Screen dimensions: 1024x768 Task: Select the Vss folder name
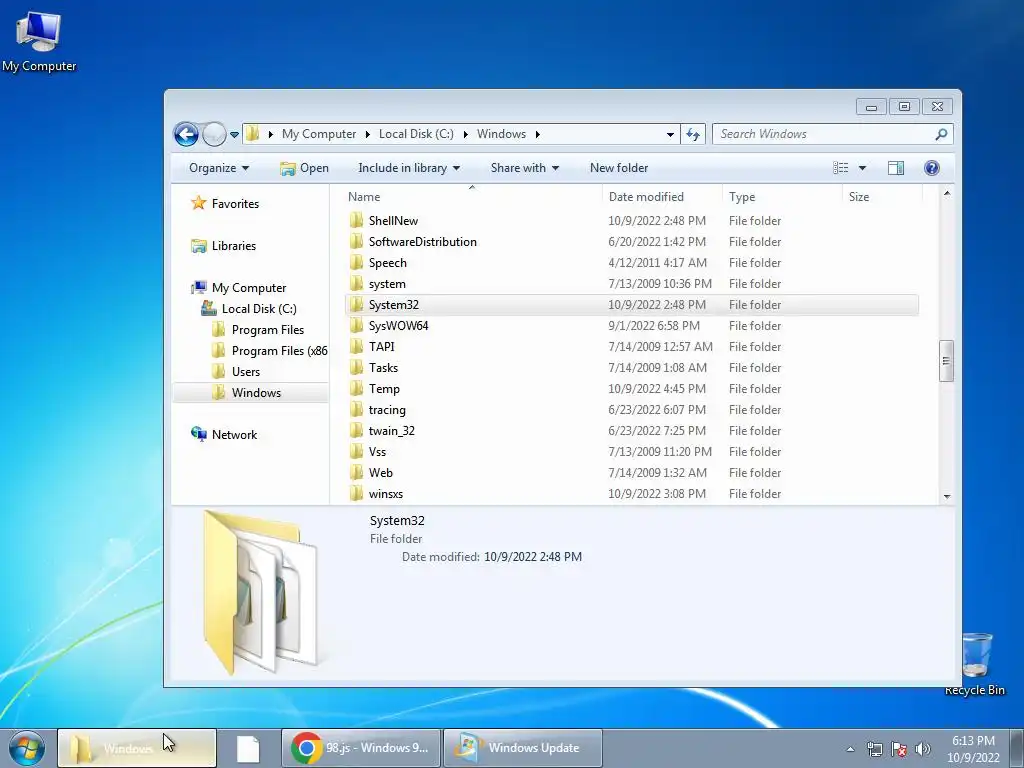tap(377, 452)
